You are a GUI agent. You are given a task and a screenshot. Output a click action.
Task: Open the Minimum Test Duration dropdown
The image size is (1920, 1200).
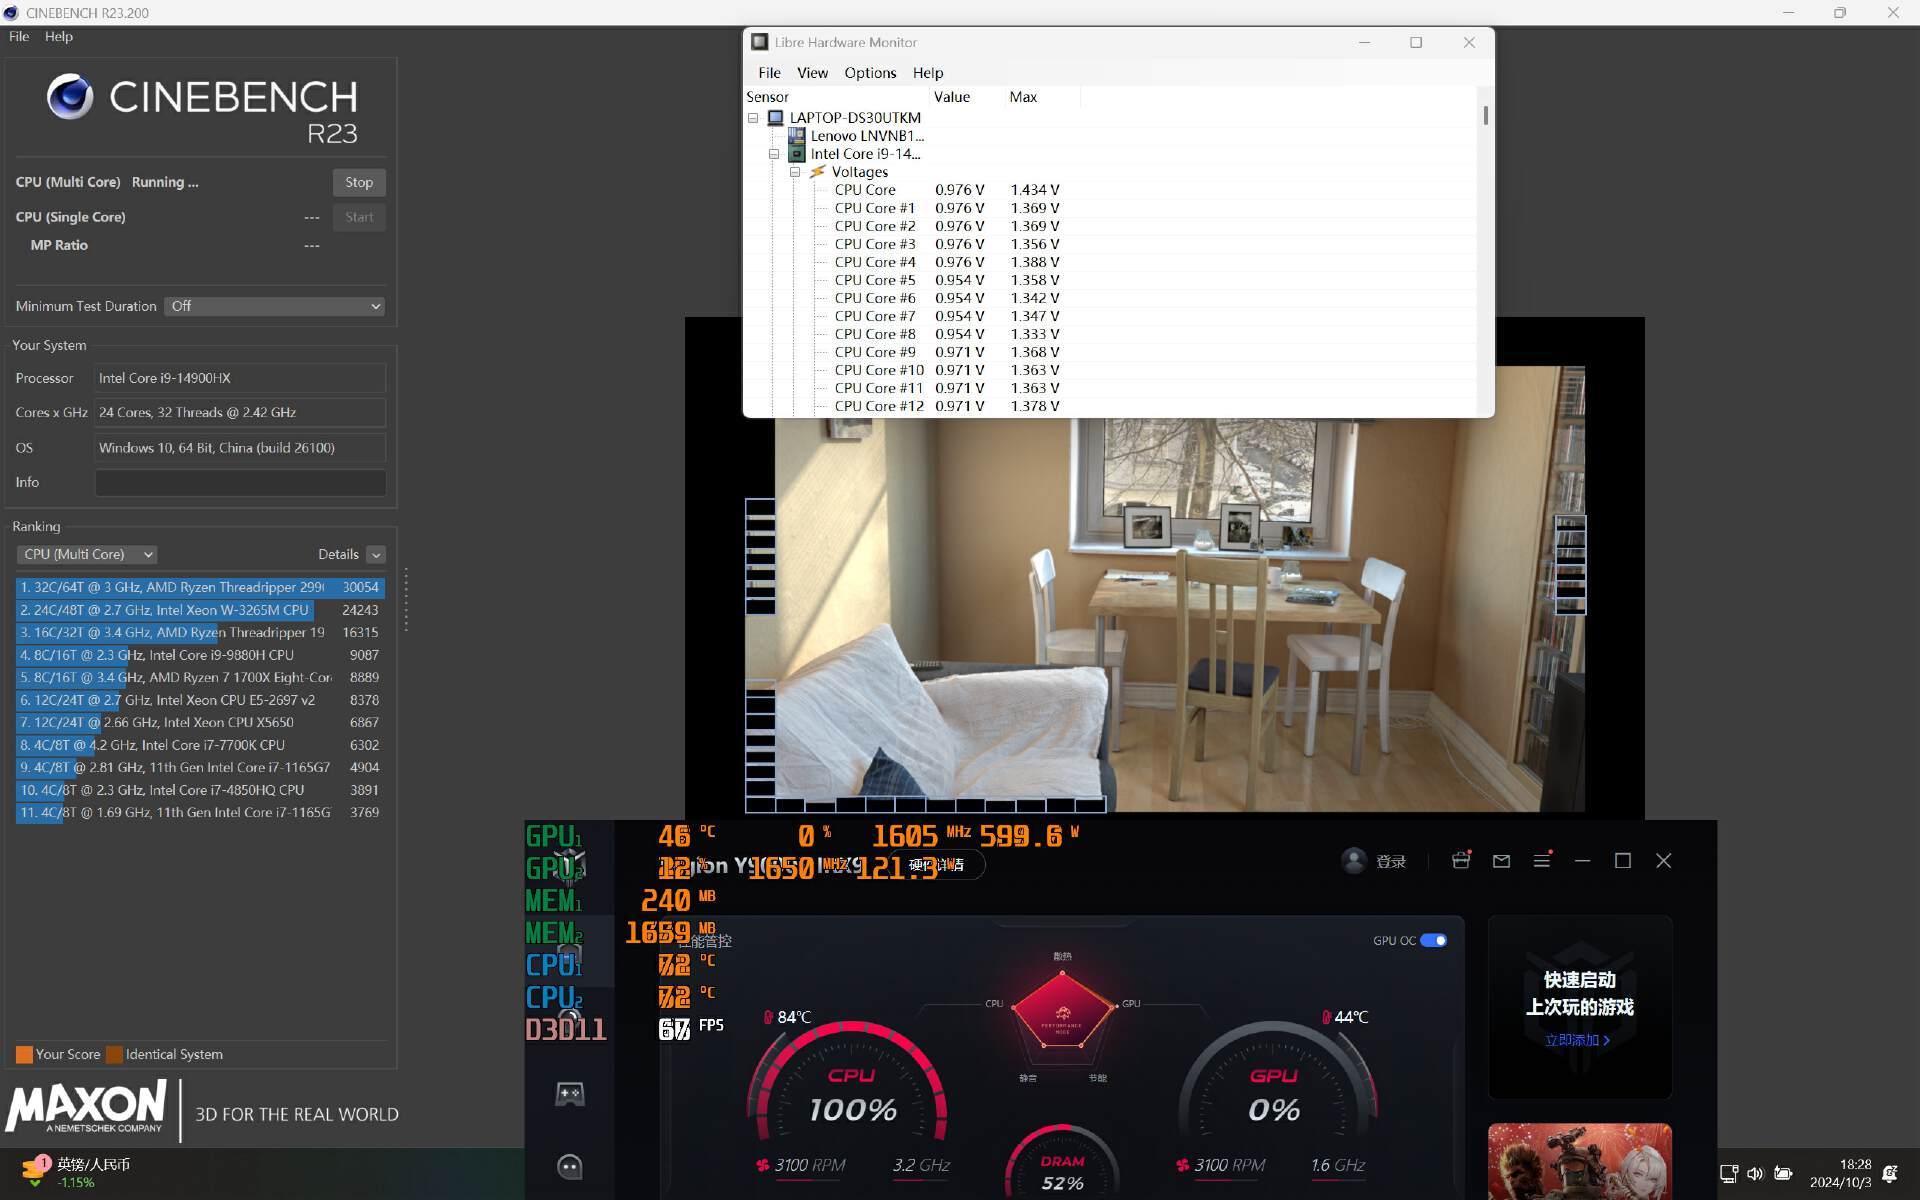tap(274, 306)
